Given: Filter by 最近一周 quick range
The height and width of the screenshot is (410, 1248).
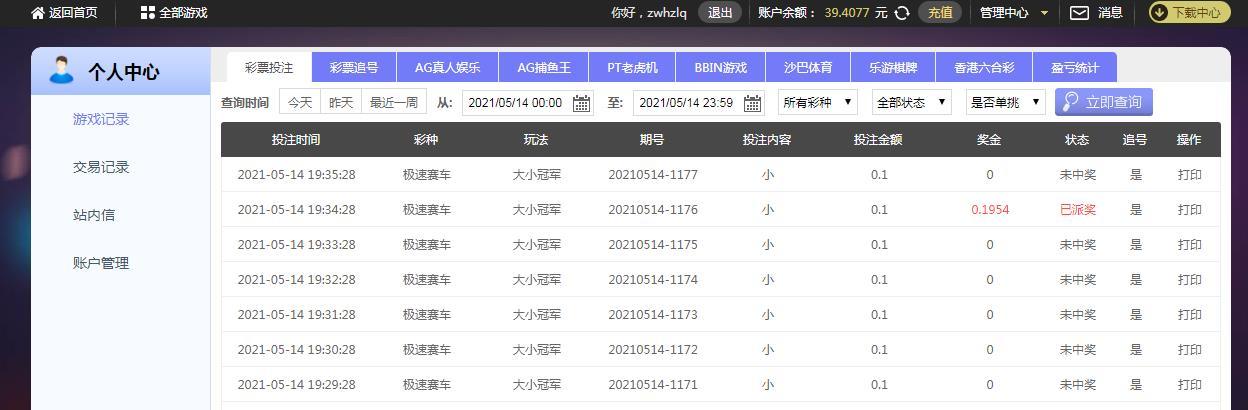Looking at the screenshot, I should (x=394, y=102).
